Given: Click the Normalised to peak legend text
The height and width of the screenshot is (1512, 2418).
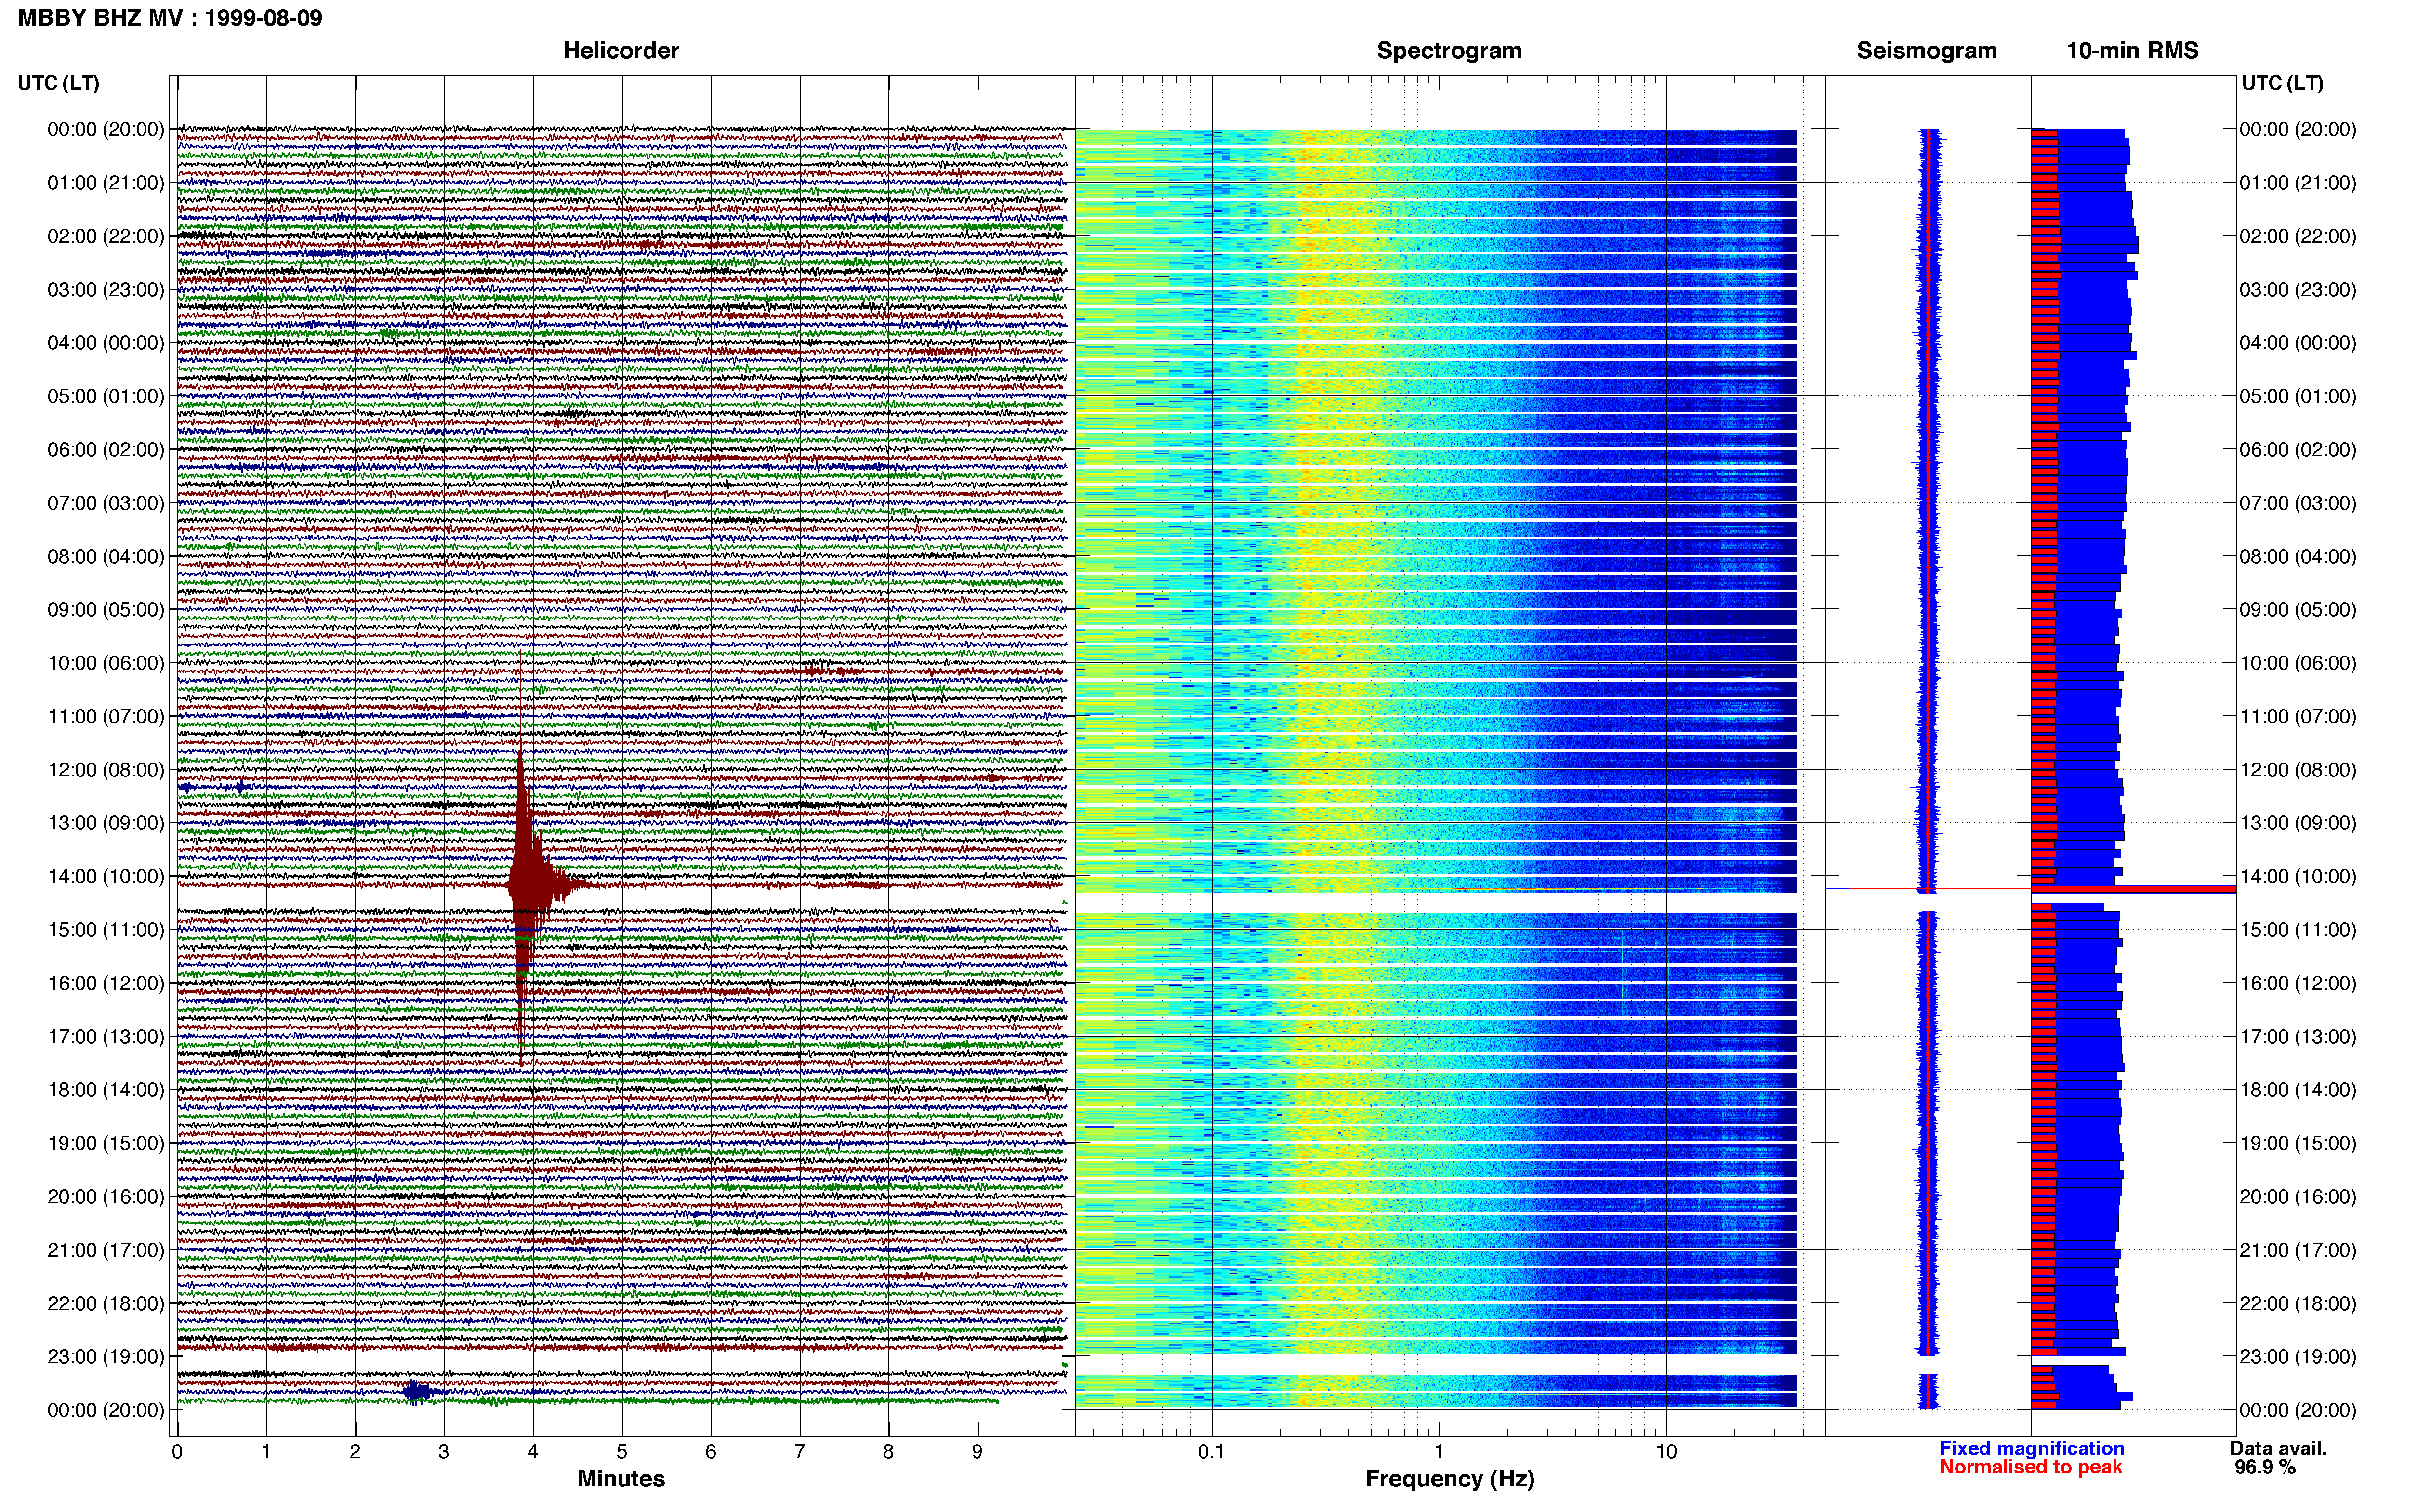Looking at the screenshot, I should (2030, 1467).
